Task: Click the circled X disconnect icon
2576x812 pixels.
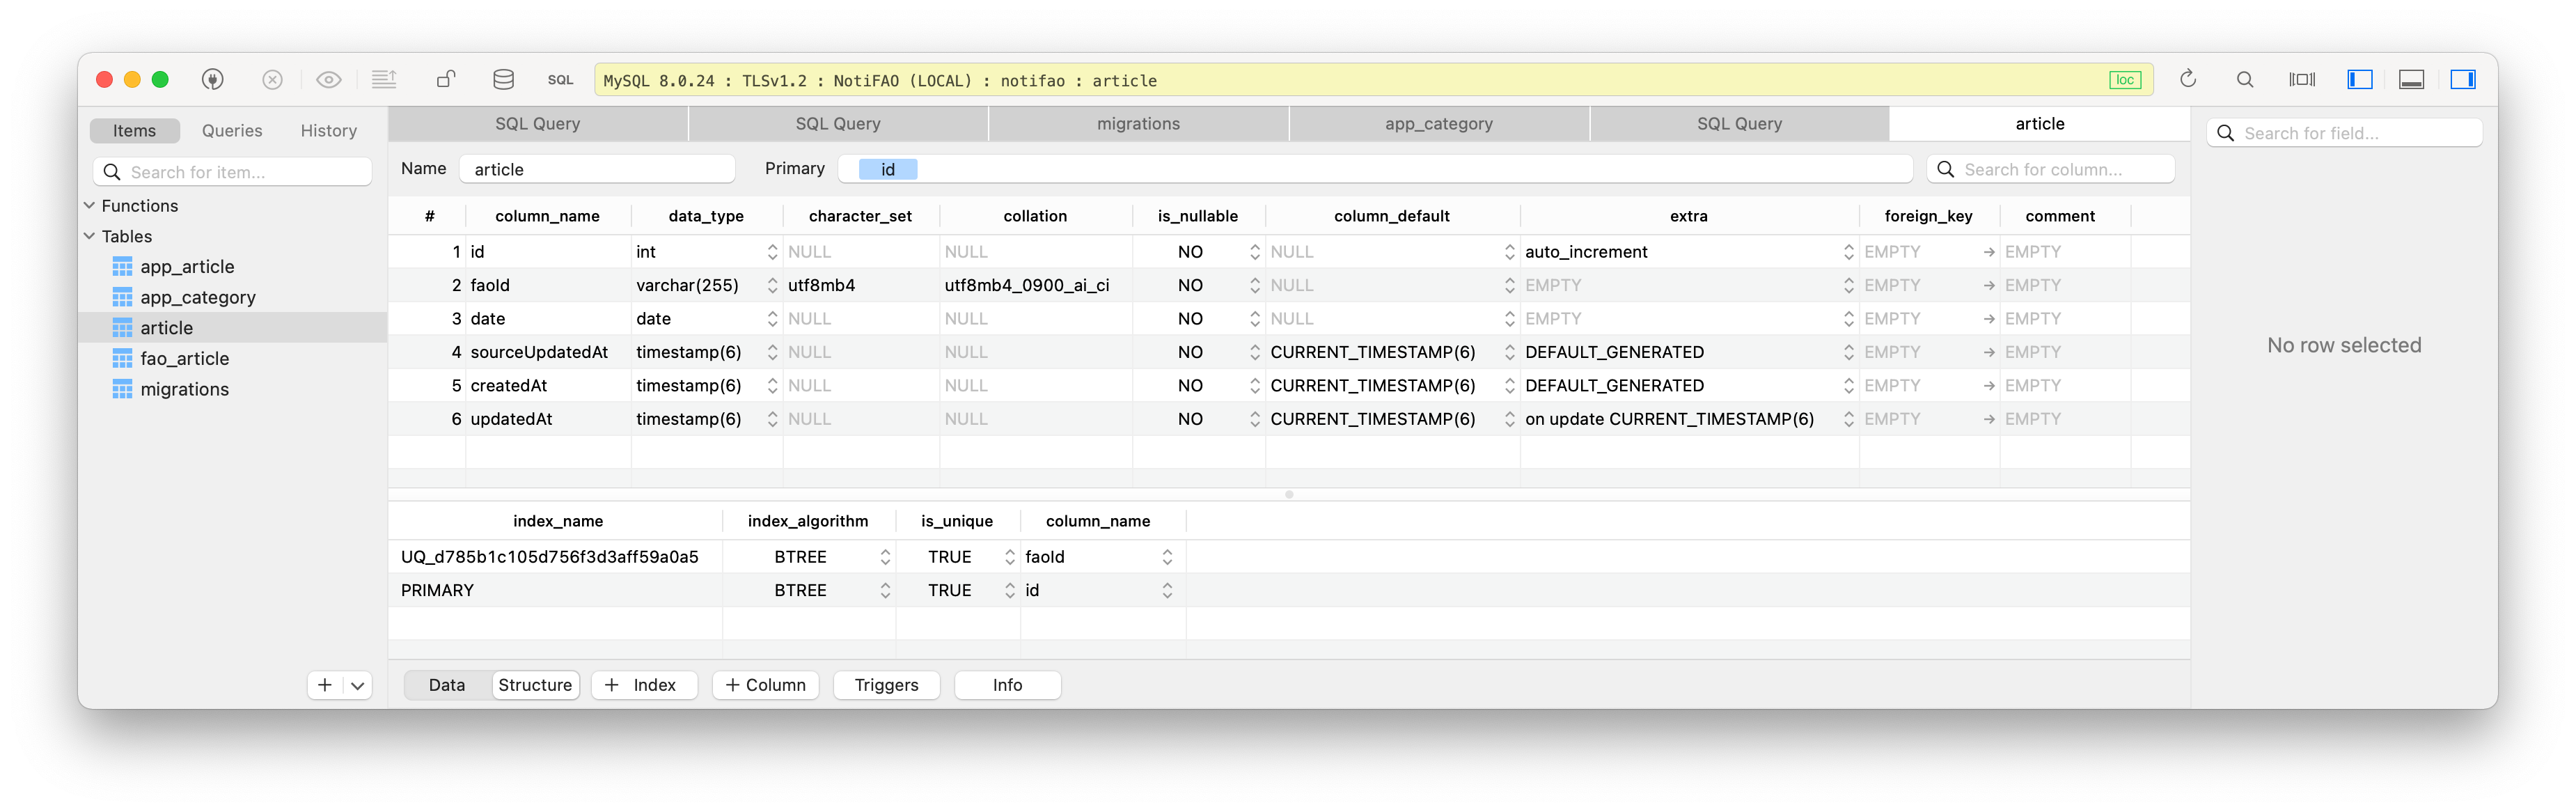Action: point(272,79)
